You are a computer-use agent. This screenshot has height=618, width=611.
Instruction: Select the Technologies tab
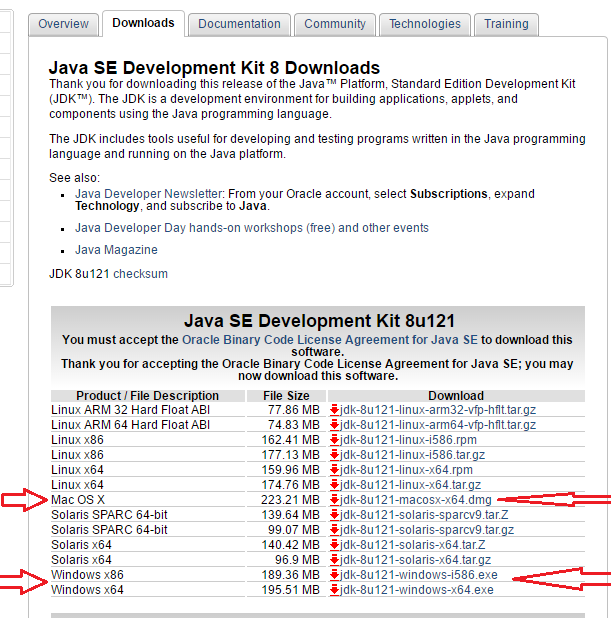[x=425, y=24]
